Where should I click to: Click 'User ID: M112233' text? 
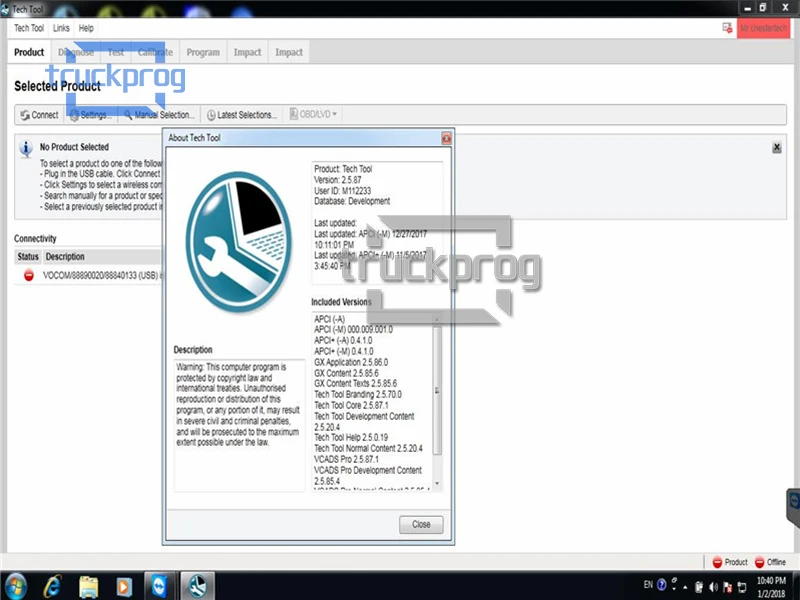coord(342,191)
